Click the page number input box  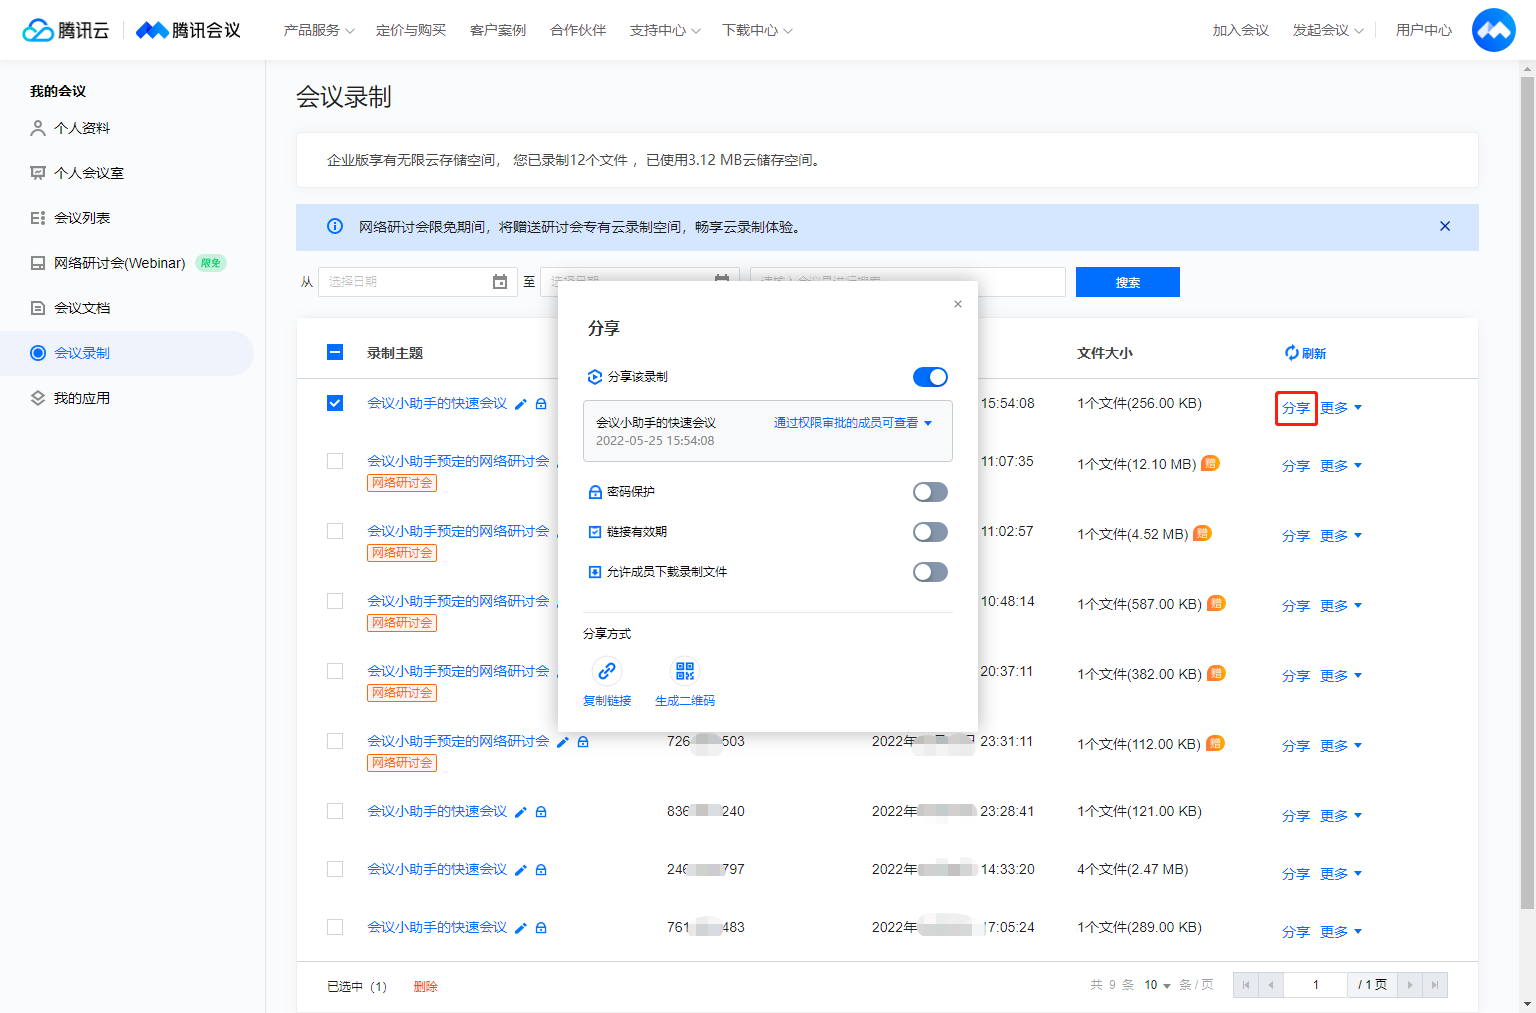click(x=1315, y=985)
